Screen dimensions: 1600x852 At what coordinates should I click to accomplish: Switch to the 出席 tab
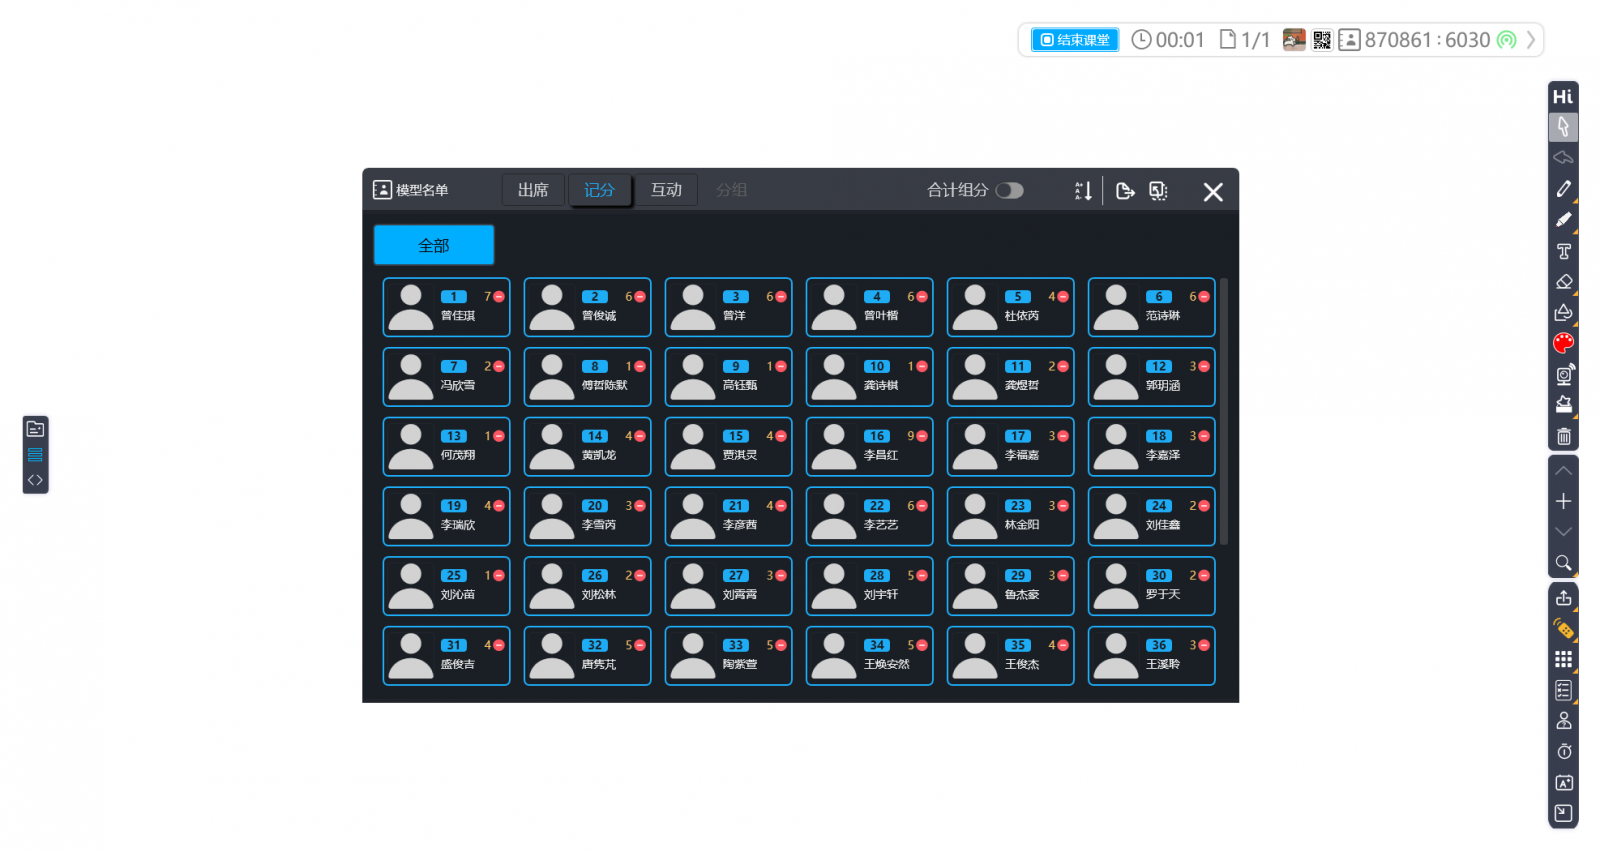click(533, 190)
